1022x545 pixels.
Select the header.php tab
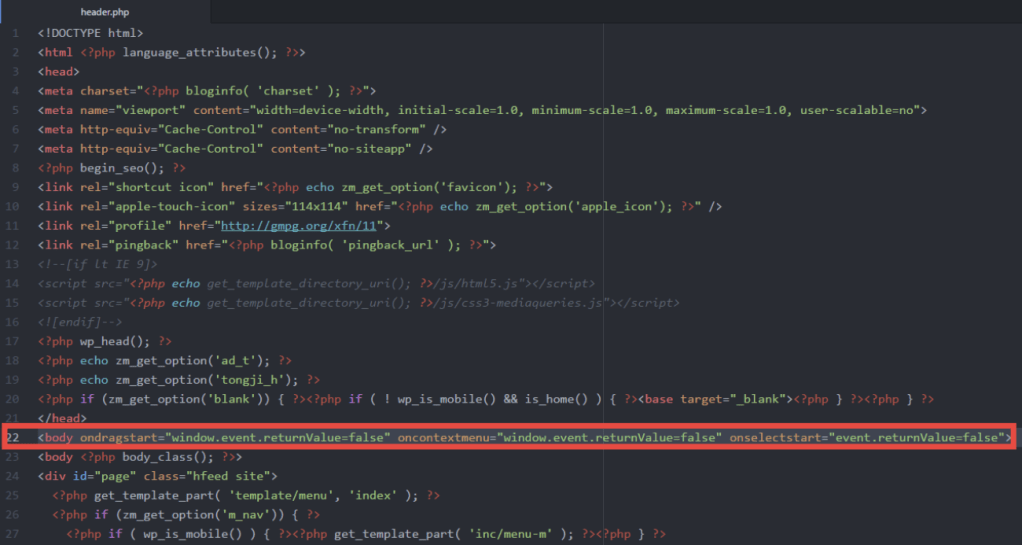[x=107, y=12]
